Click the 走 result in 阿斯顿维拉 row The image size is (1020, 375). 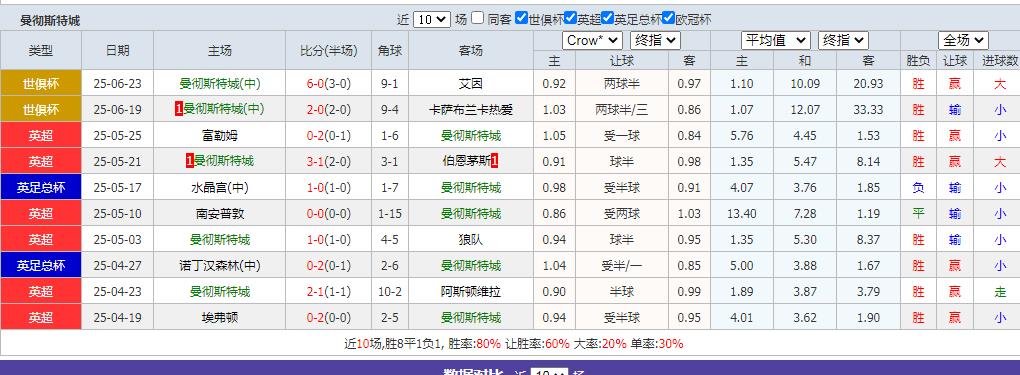1000,292
